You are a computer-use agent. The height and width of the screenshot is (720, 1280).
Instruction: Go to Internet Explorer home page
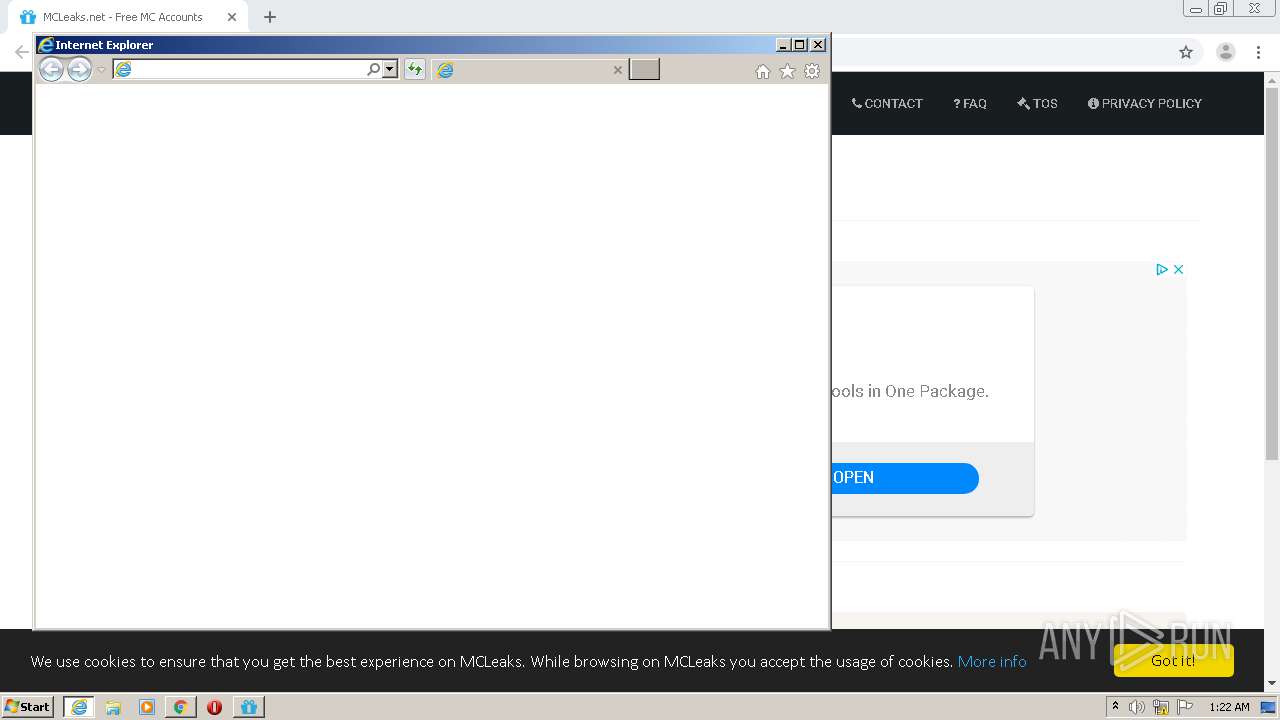click(763, 71)
